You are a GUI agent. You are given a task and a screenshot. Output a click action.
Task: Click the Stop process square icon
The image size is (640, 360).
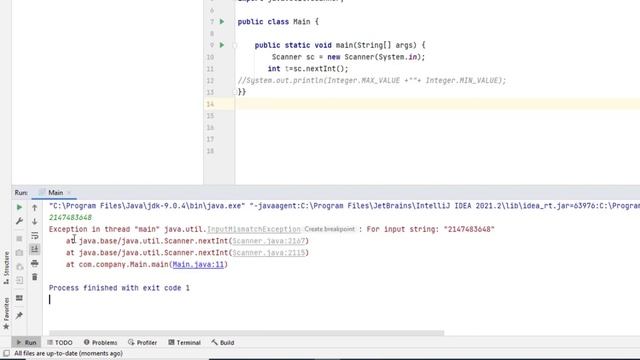pos(19,238)
